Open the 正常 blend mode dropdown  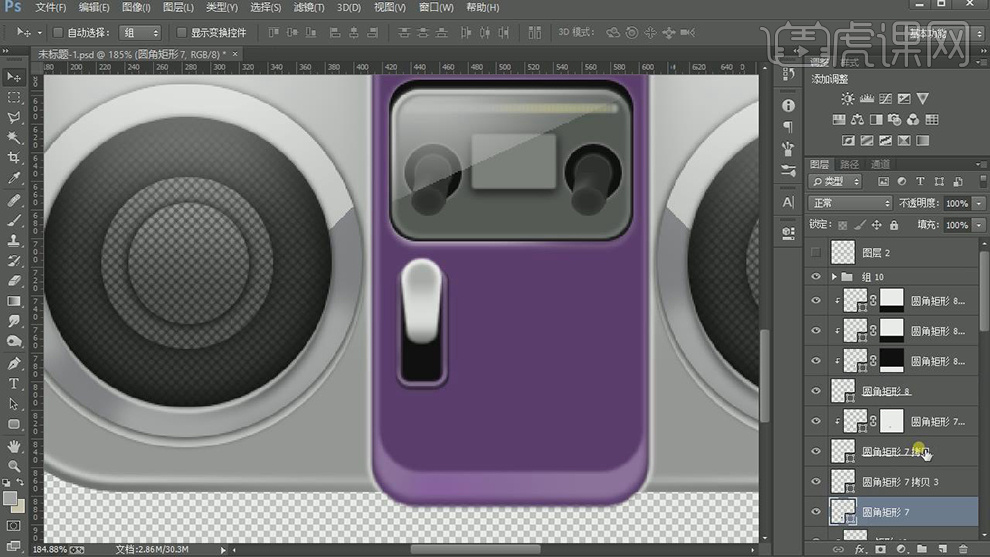tap(849, 203)
